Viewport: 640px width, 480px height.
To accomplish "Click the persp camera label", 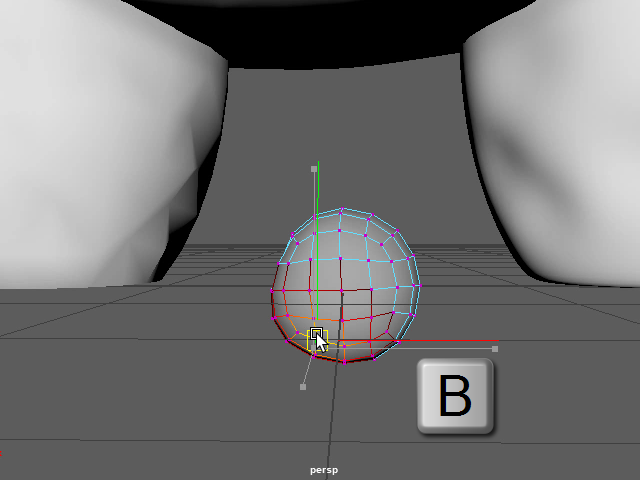I will tap(325, 469).
